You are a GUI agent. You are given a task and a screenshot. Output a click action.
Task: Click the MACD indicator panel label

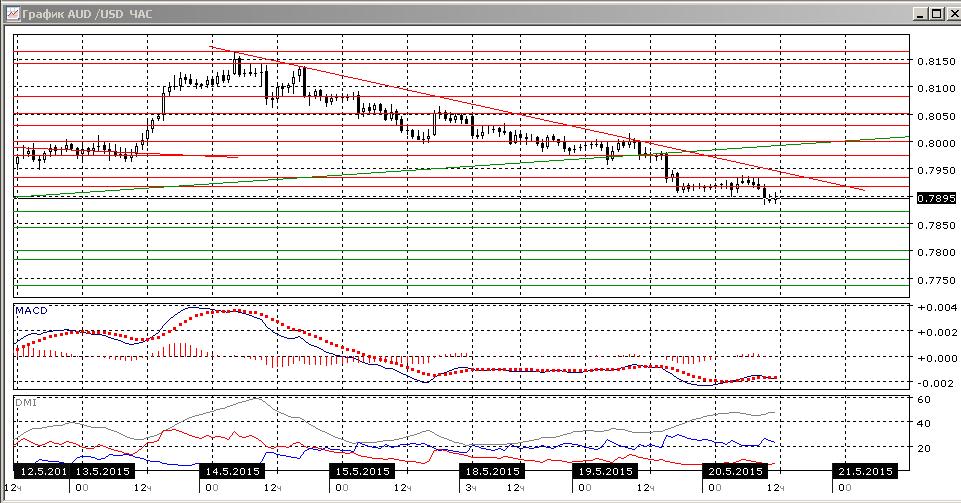(31, 311)
